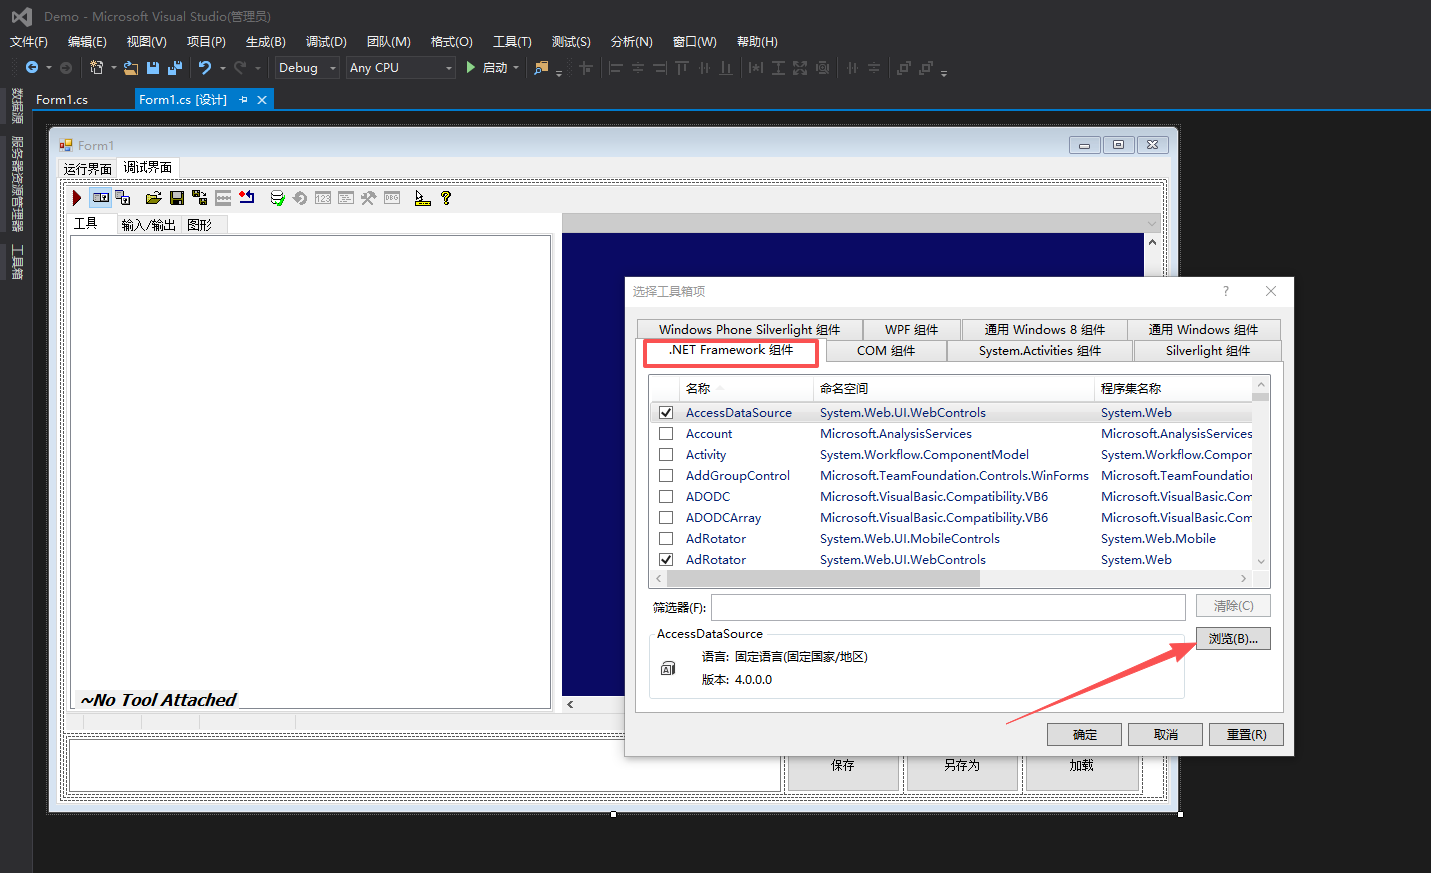The image size is (1431, 873).
Task: Click the New Project icon in VS toolbar
Action: pos(97,68)
